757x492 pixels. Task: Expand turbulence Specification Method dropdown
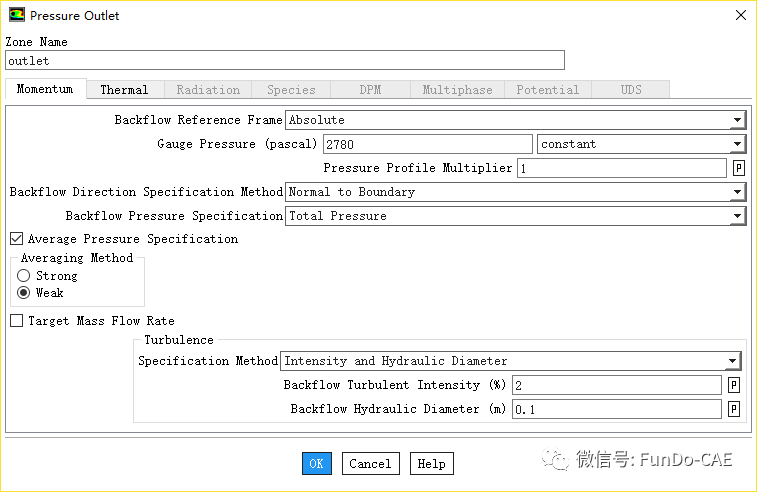(x=732, y=361)
